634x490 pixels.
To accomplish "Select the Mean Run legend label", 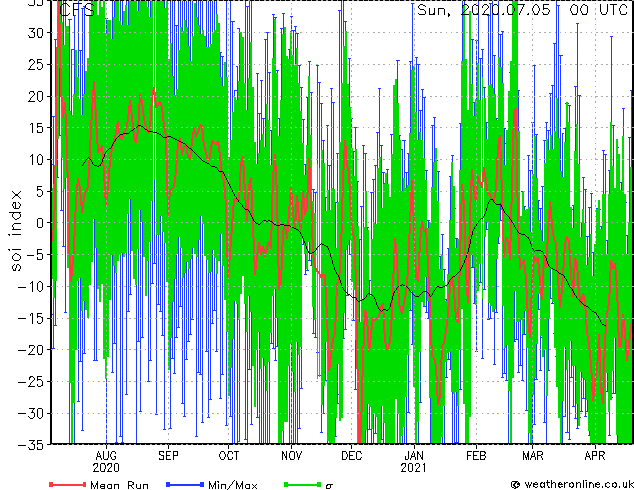I will coord(119,485).
